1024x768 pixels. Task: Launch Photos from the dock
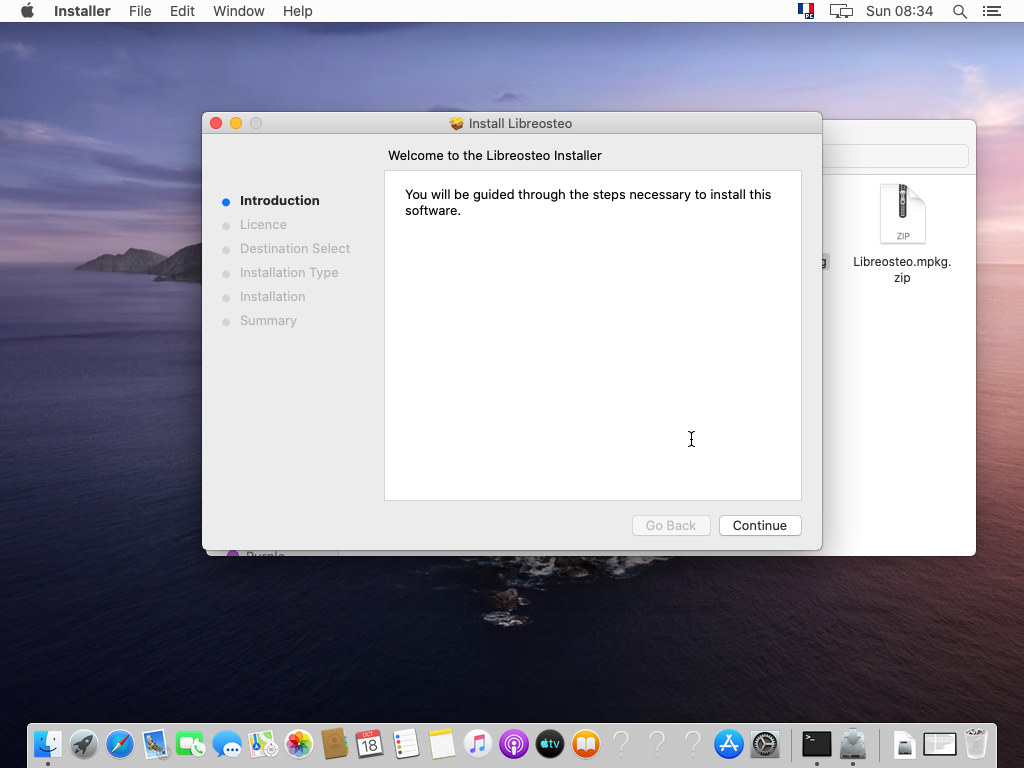[x=298, y=744]
